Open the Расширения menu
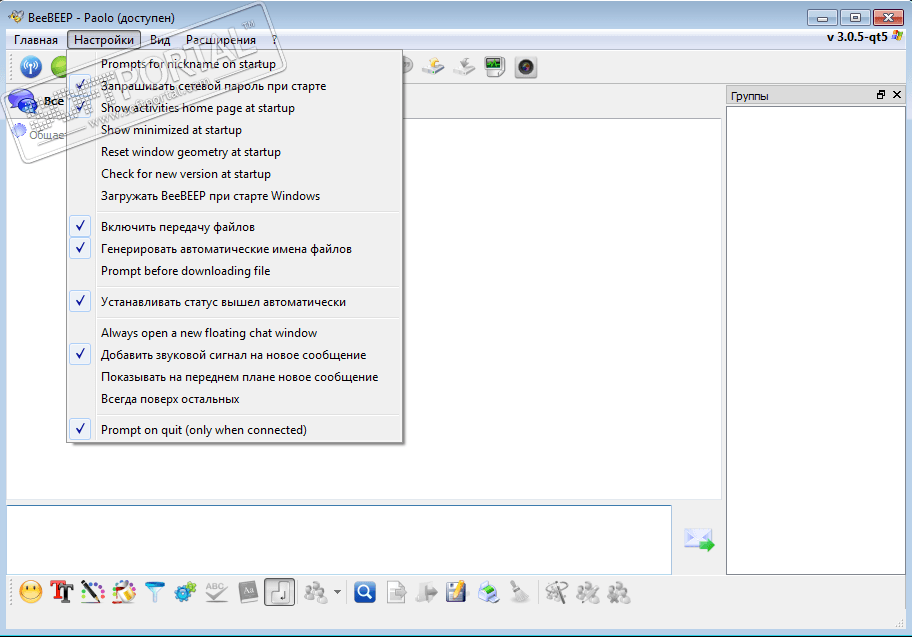912x637 pixels. point(220,40)
